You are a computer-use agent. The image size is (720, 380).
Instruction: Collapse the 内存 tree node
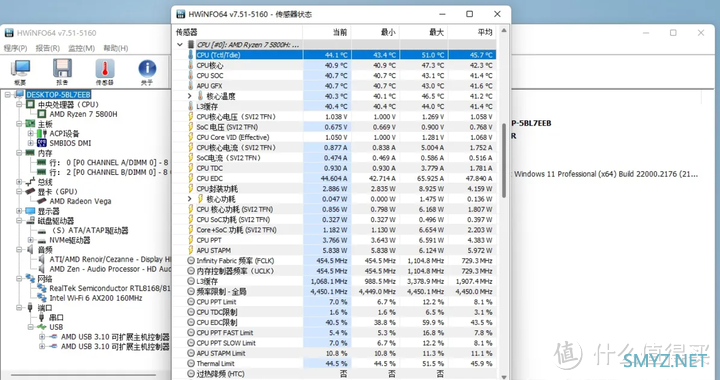point(19,153)
